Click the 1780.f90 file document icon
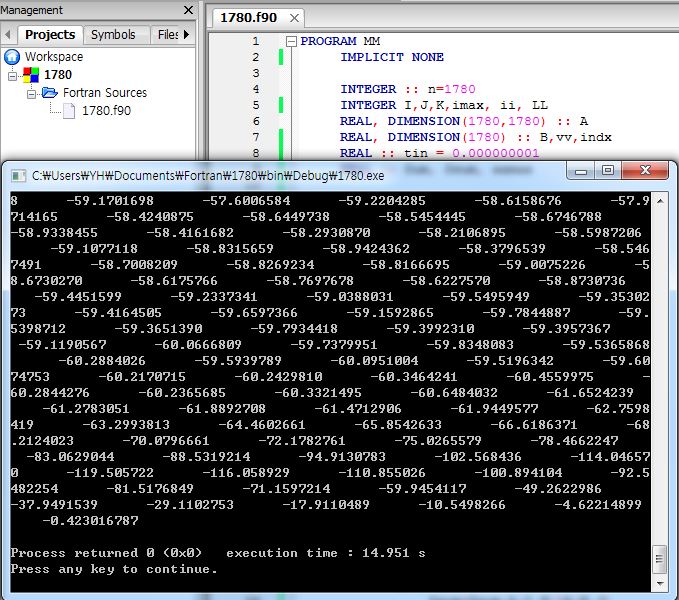Screen dimensions: 679x600 point(69,111)
